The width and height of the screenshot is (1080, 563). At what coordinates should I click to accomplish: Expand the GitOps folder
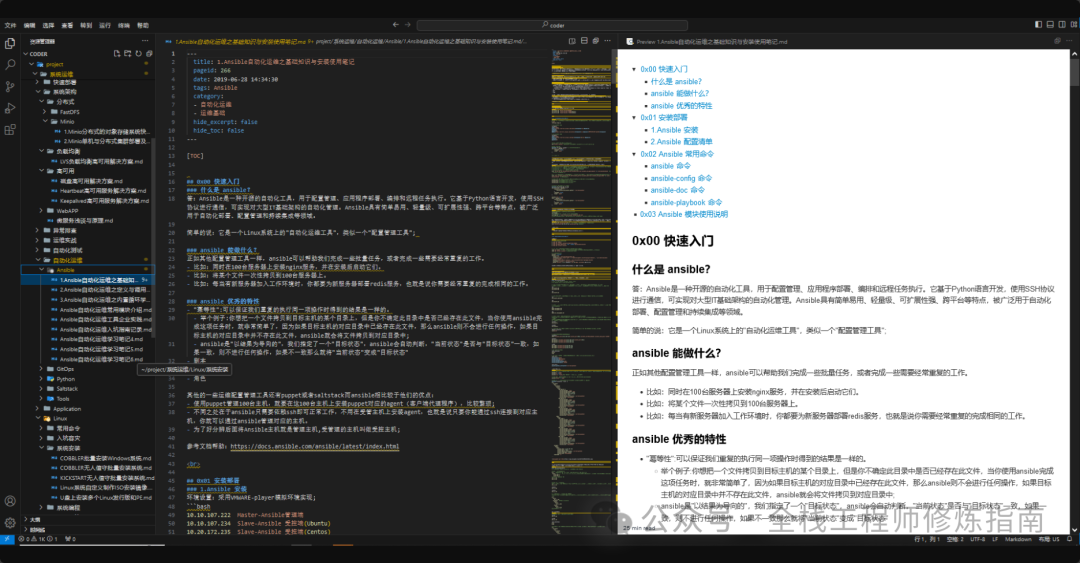(x=41, y=369)
